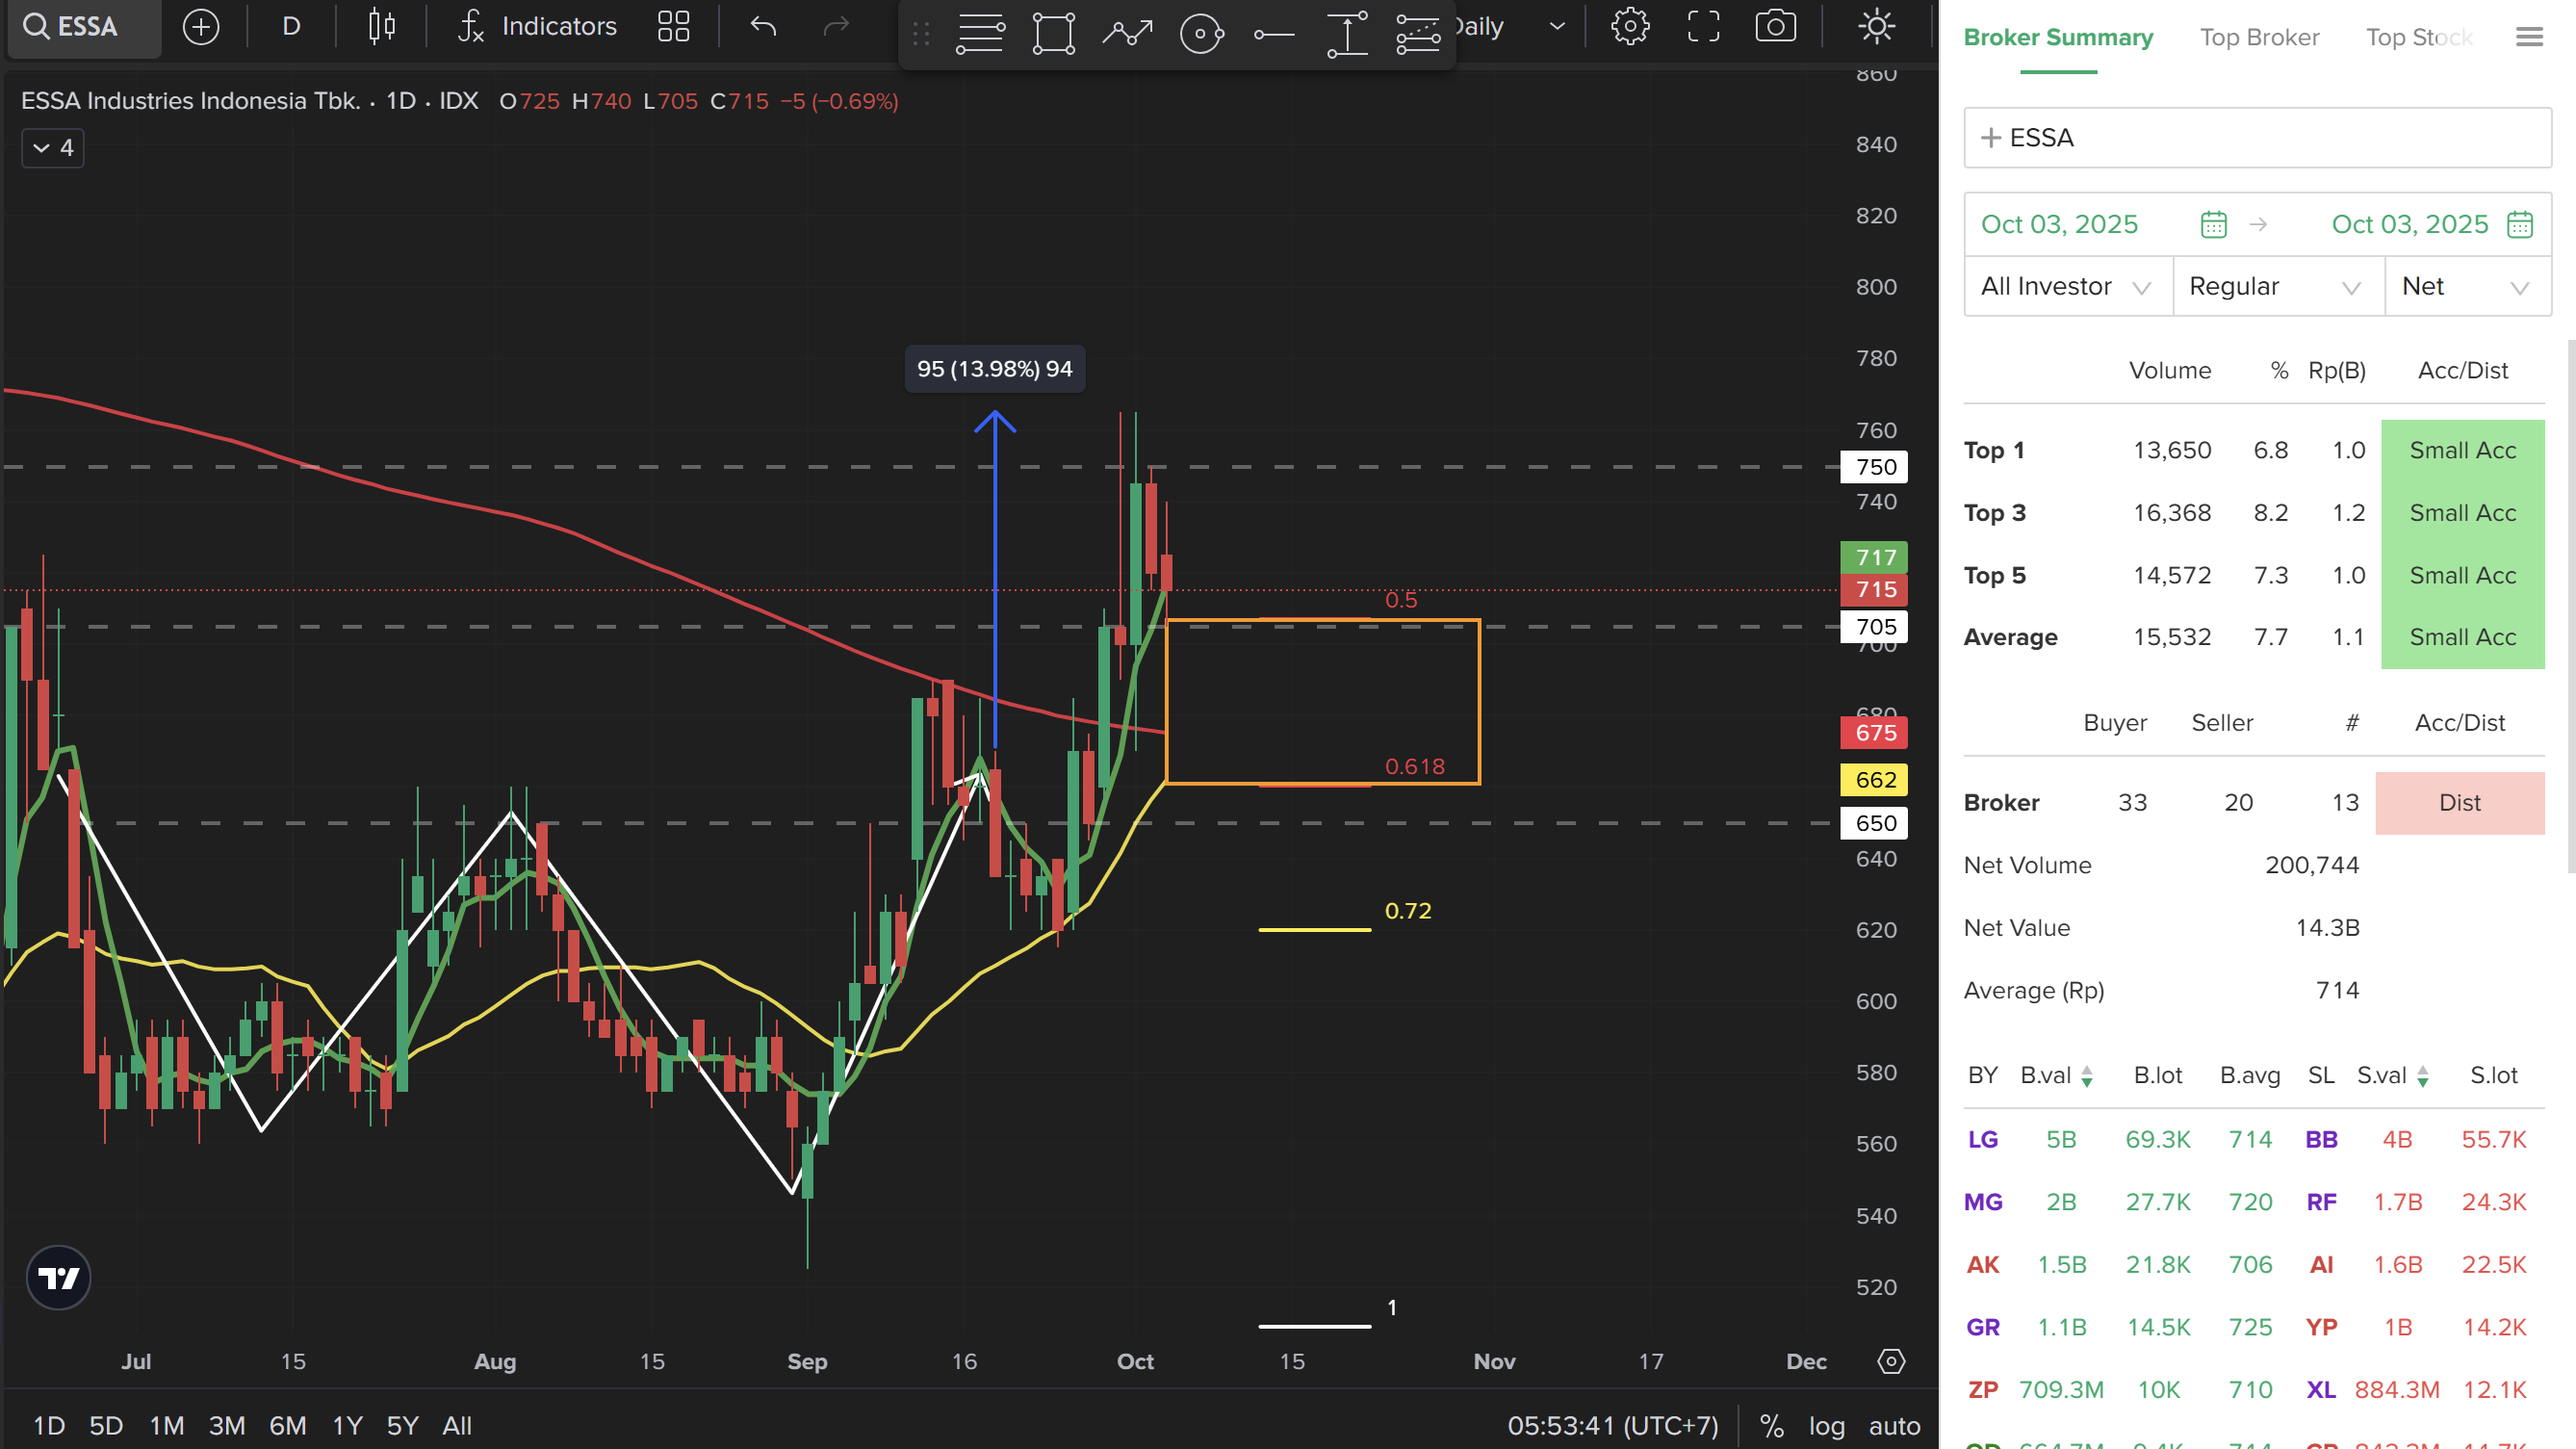Collapse the indicator legend chevron showing 4
This screenshot has width=2576, height=1449.
(x=53, y=148)
